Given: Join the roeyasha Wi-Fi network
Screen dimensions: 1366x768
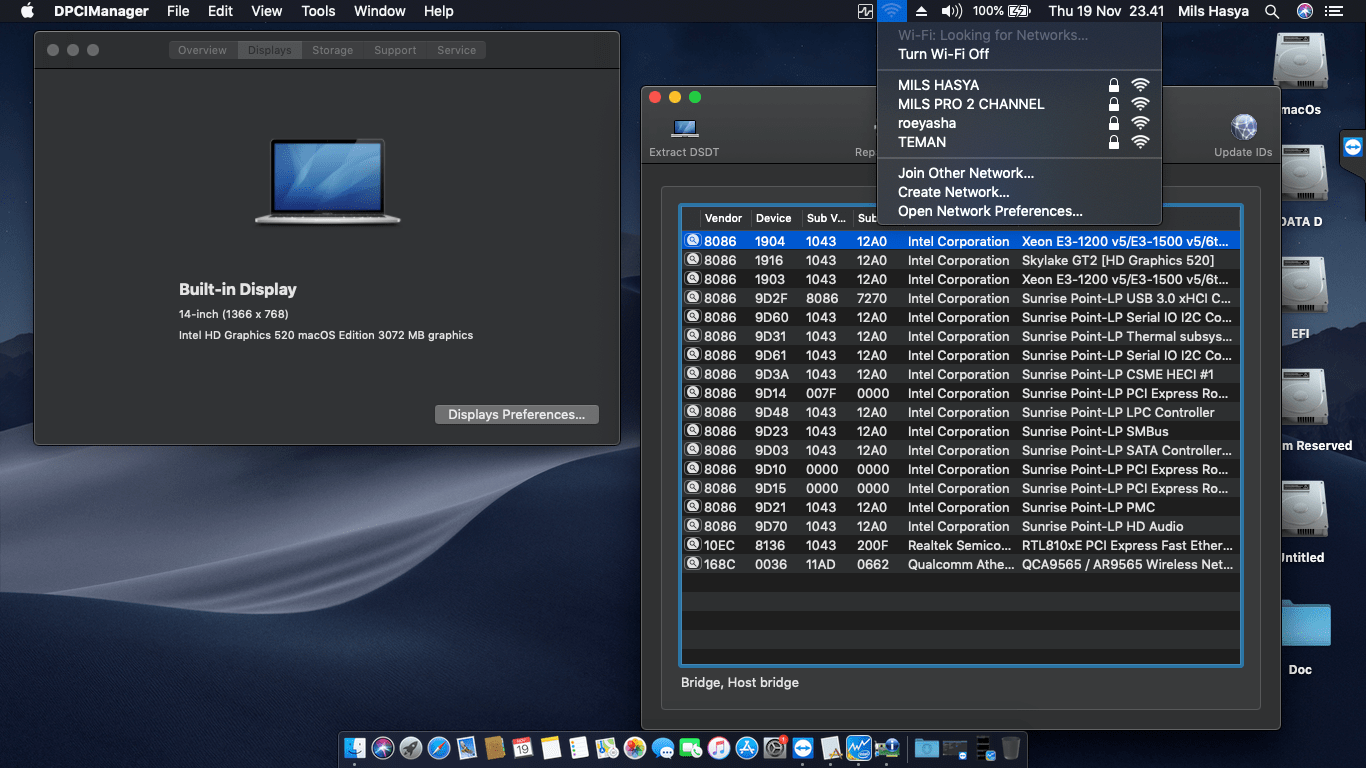Looking at the screenshot, I should (1019, 123).
